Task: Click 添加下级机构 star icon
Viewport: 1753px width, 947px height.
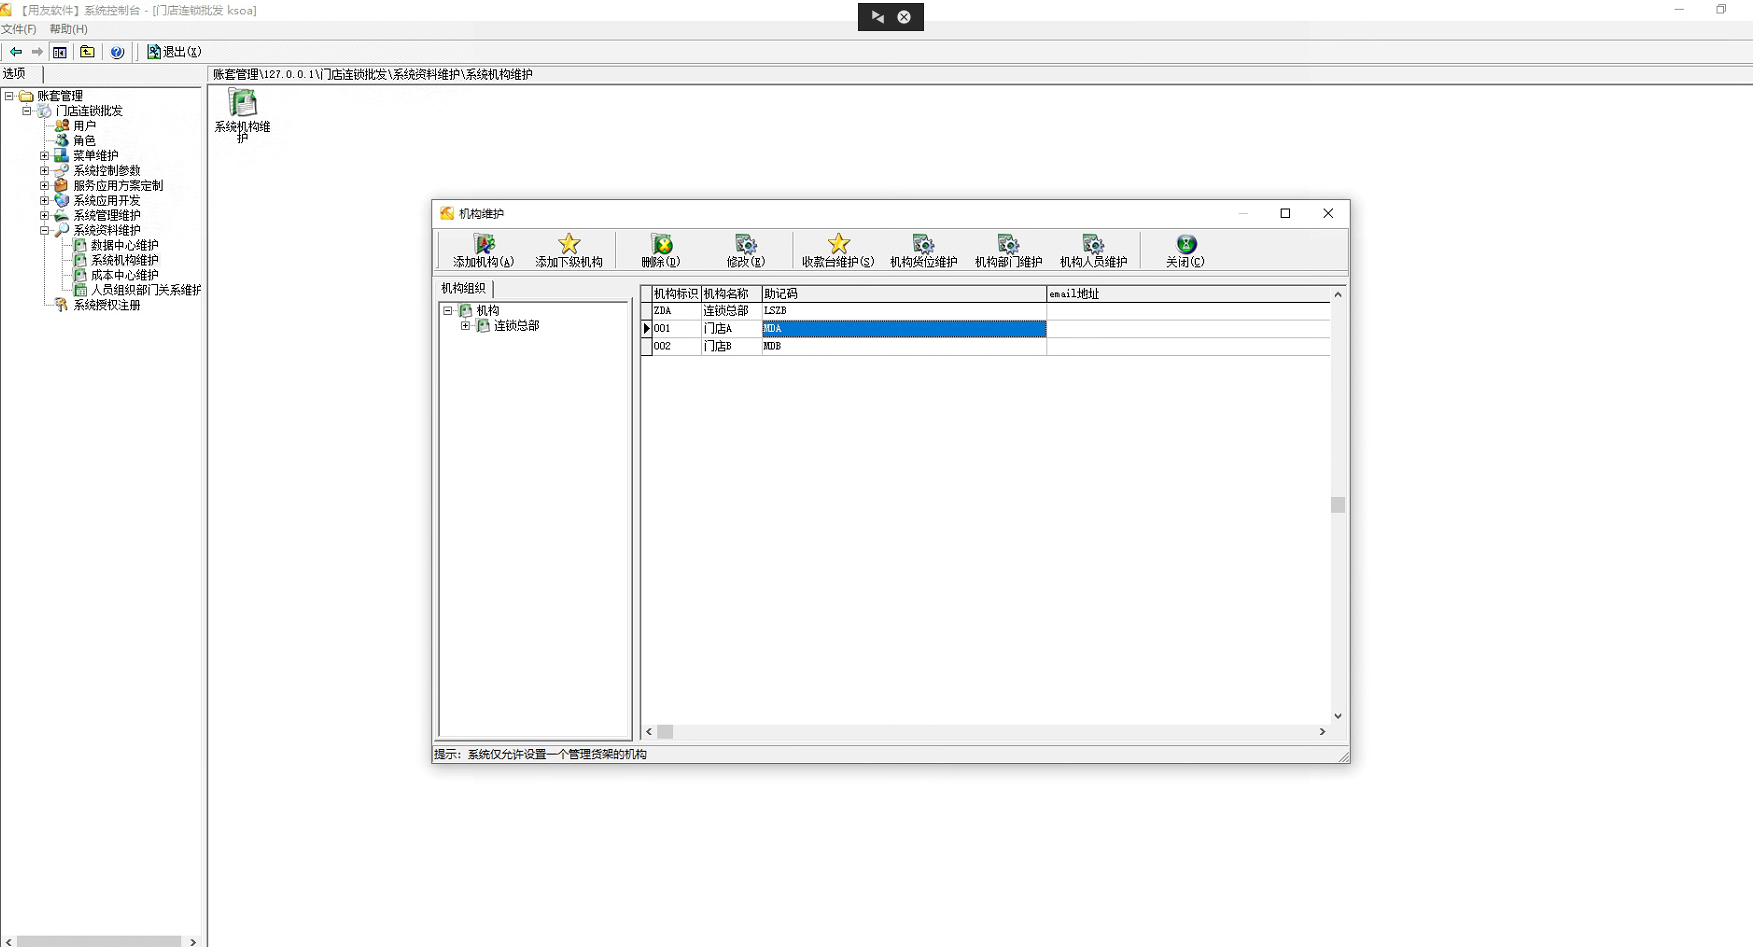Action: pyautogui.click(x=569, y=250)
